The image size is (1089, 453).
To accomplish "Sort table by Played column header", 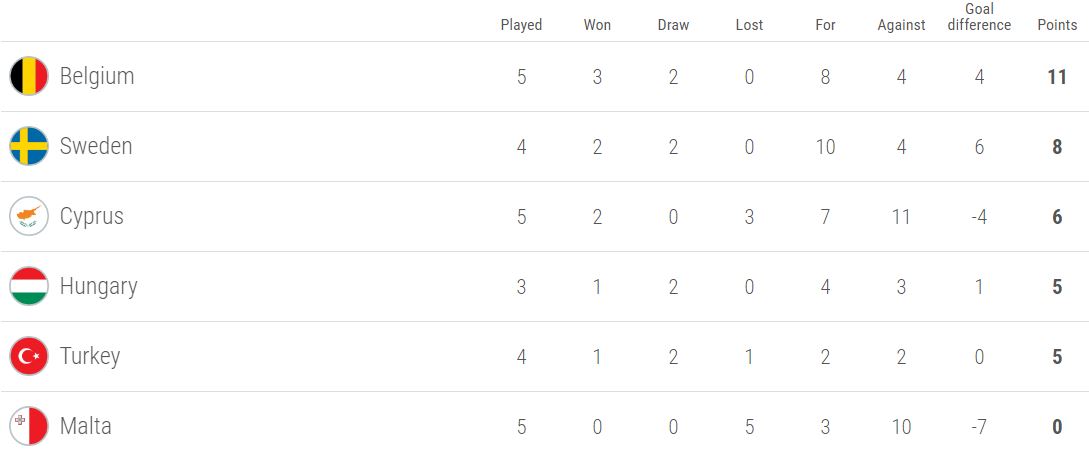I will [521, 25].
